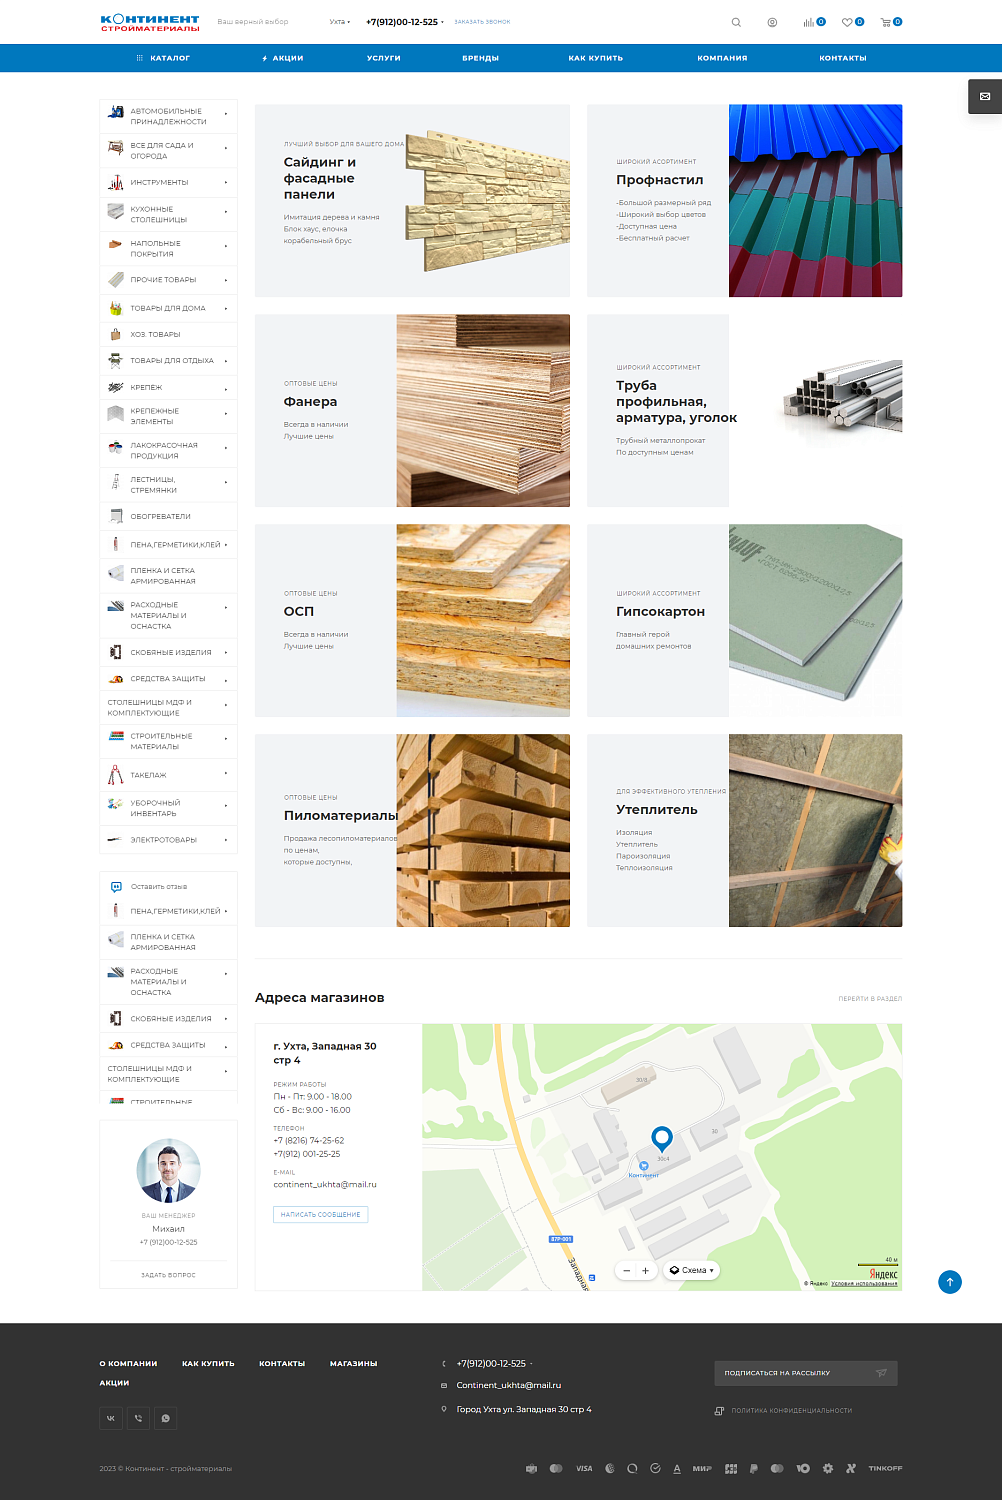1002x1500 pixels.
Task: Click the МИР payment icon in footer
Action: [702, 1469]
